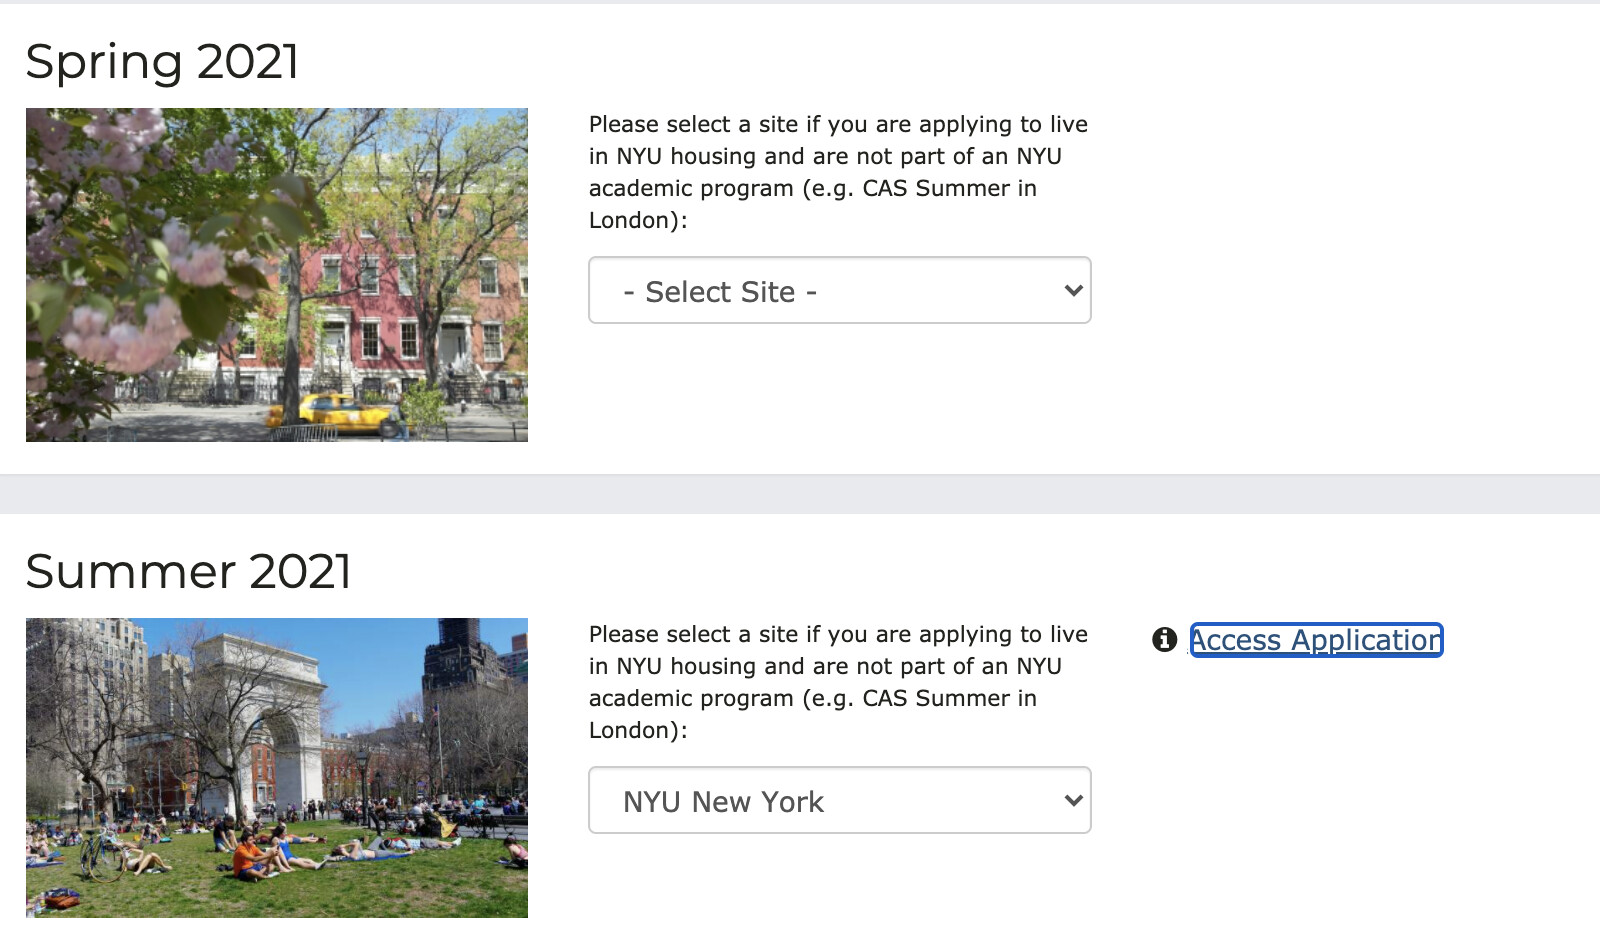Viewport: 1600px width, 946px height.
Task: Click the "NYU New York" selected value text
Action: click(x=723, y=802)
